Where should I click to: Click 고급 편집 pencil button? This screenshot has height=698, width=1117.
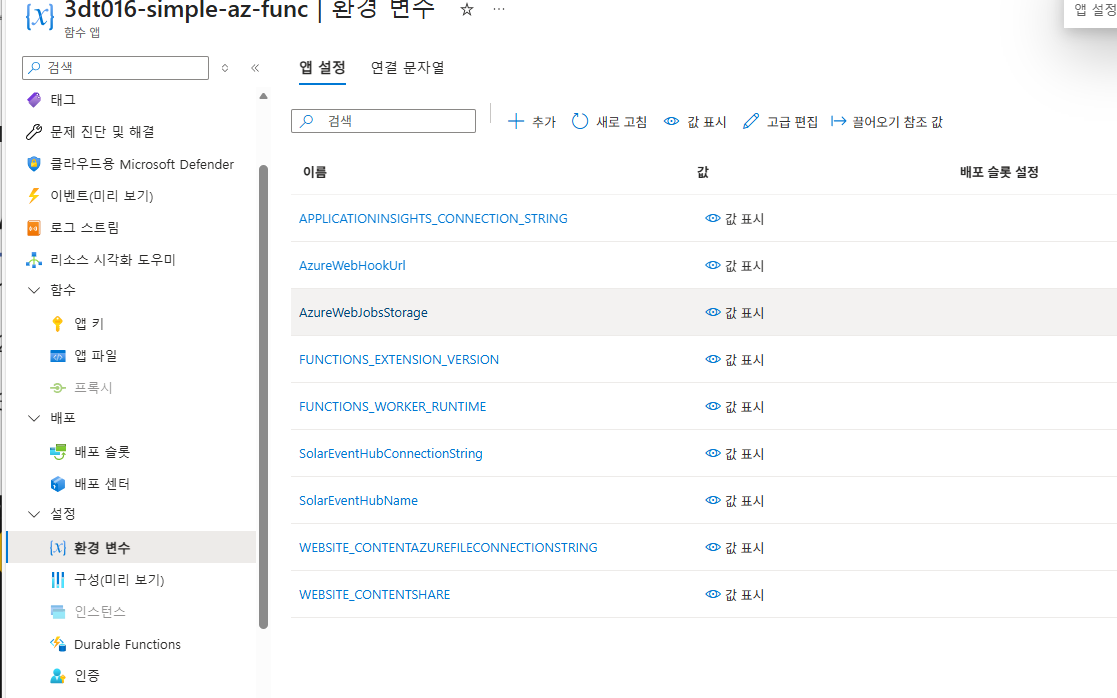pyautogui.click(x=780, y=122)
